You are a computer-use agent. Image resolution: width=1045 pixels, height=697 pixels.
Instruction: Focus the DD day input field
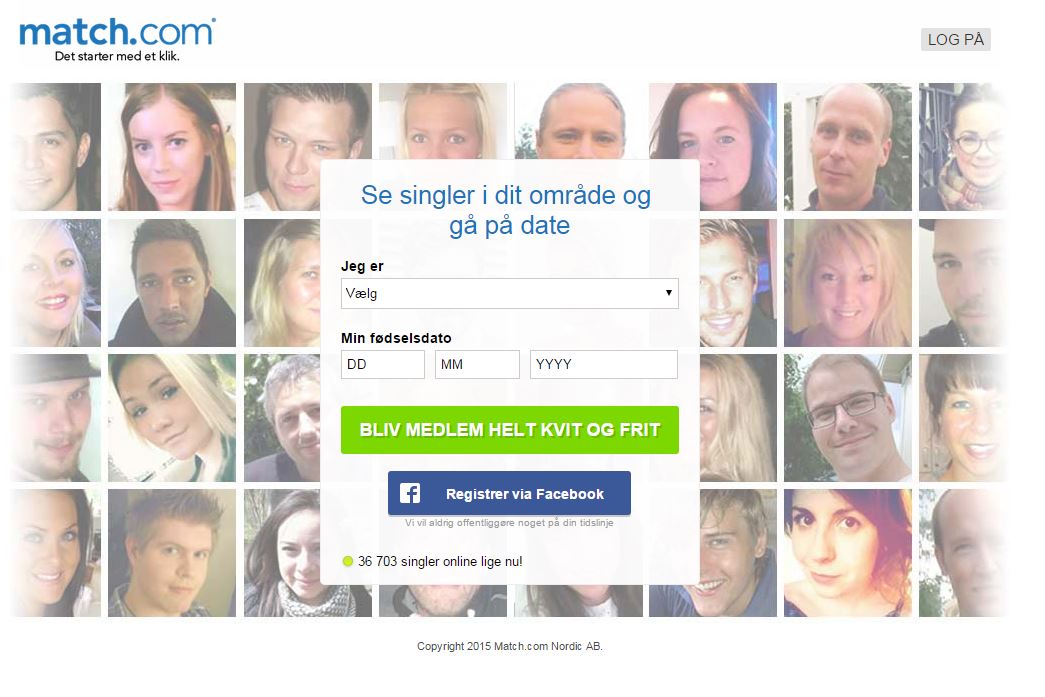pos(383,364)
